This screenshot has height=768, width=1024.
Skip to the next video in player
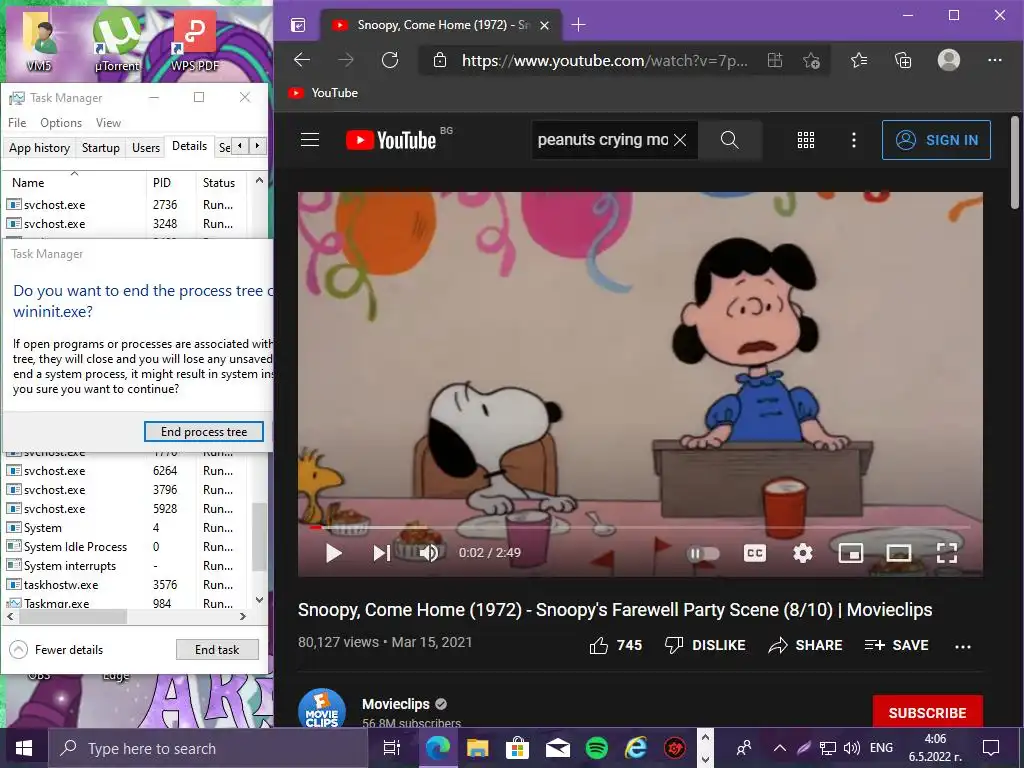pyautogui.click(x=381, y=553)
